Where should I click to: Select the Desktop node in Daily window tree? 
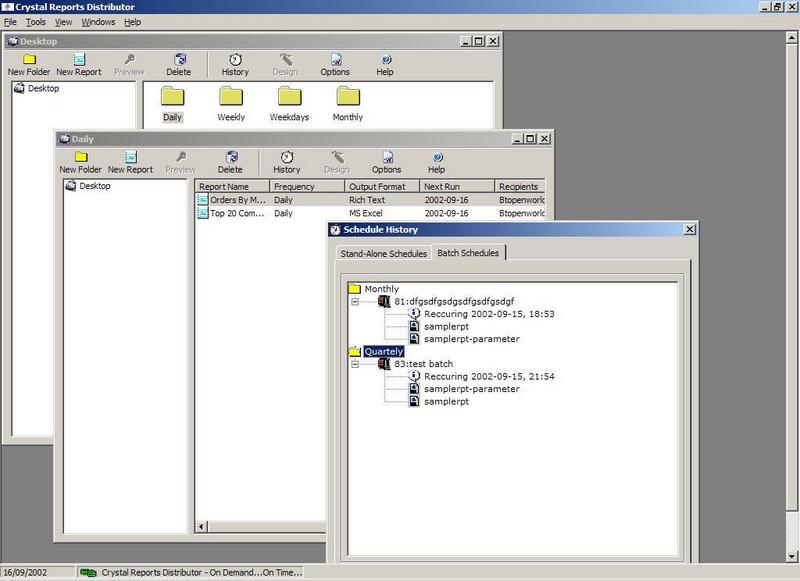tap(95, 186)
